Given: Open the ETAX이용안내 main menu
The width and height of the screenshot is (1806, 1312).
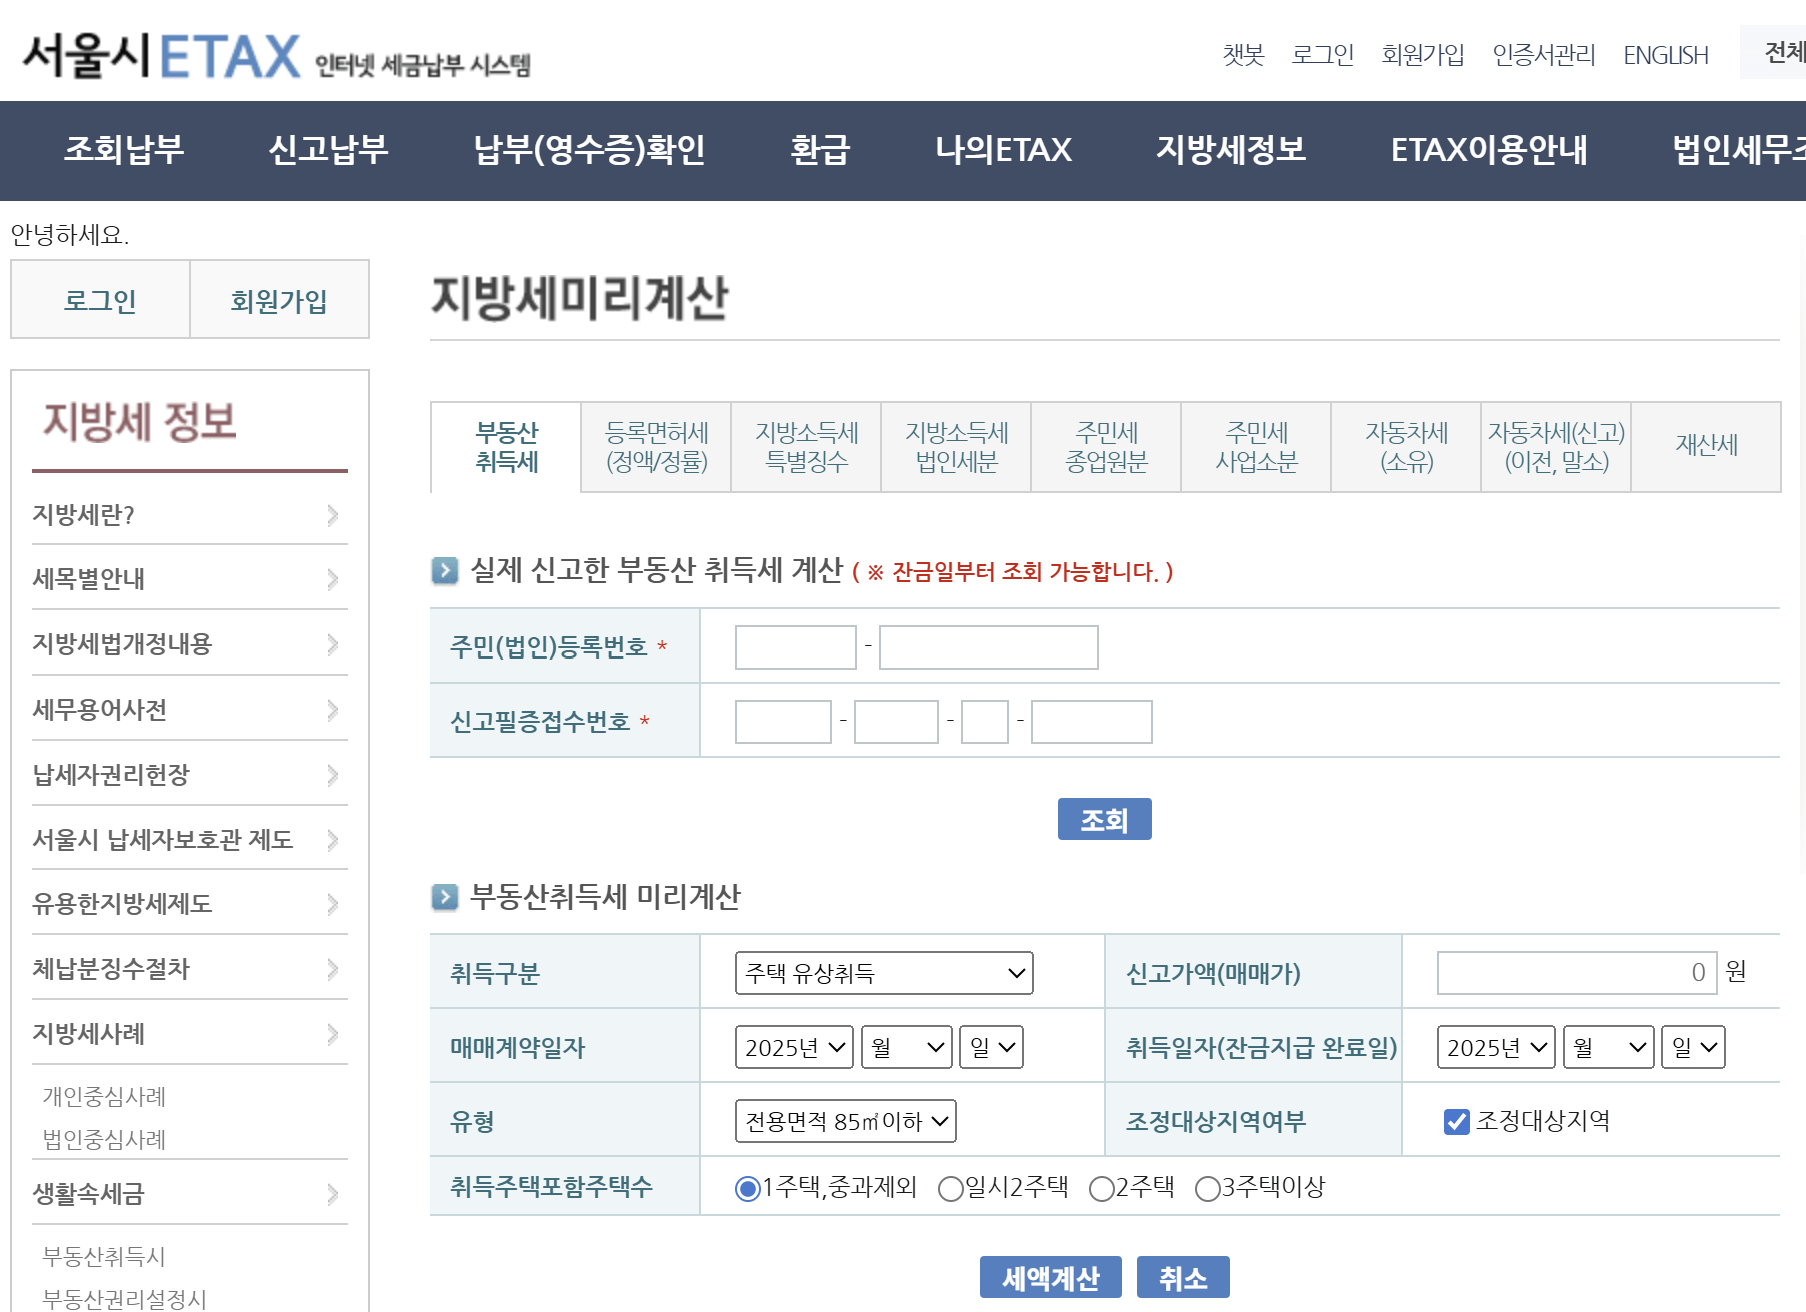Looking at the screenshot, I should pos(1489,150).
